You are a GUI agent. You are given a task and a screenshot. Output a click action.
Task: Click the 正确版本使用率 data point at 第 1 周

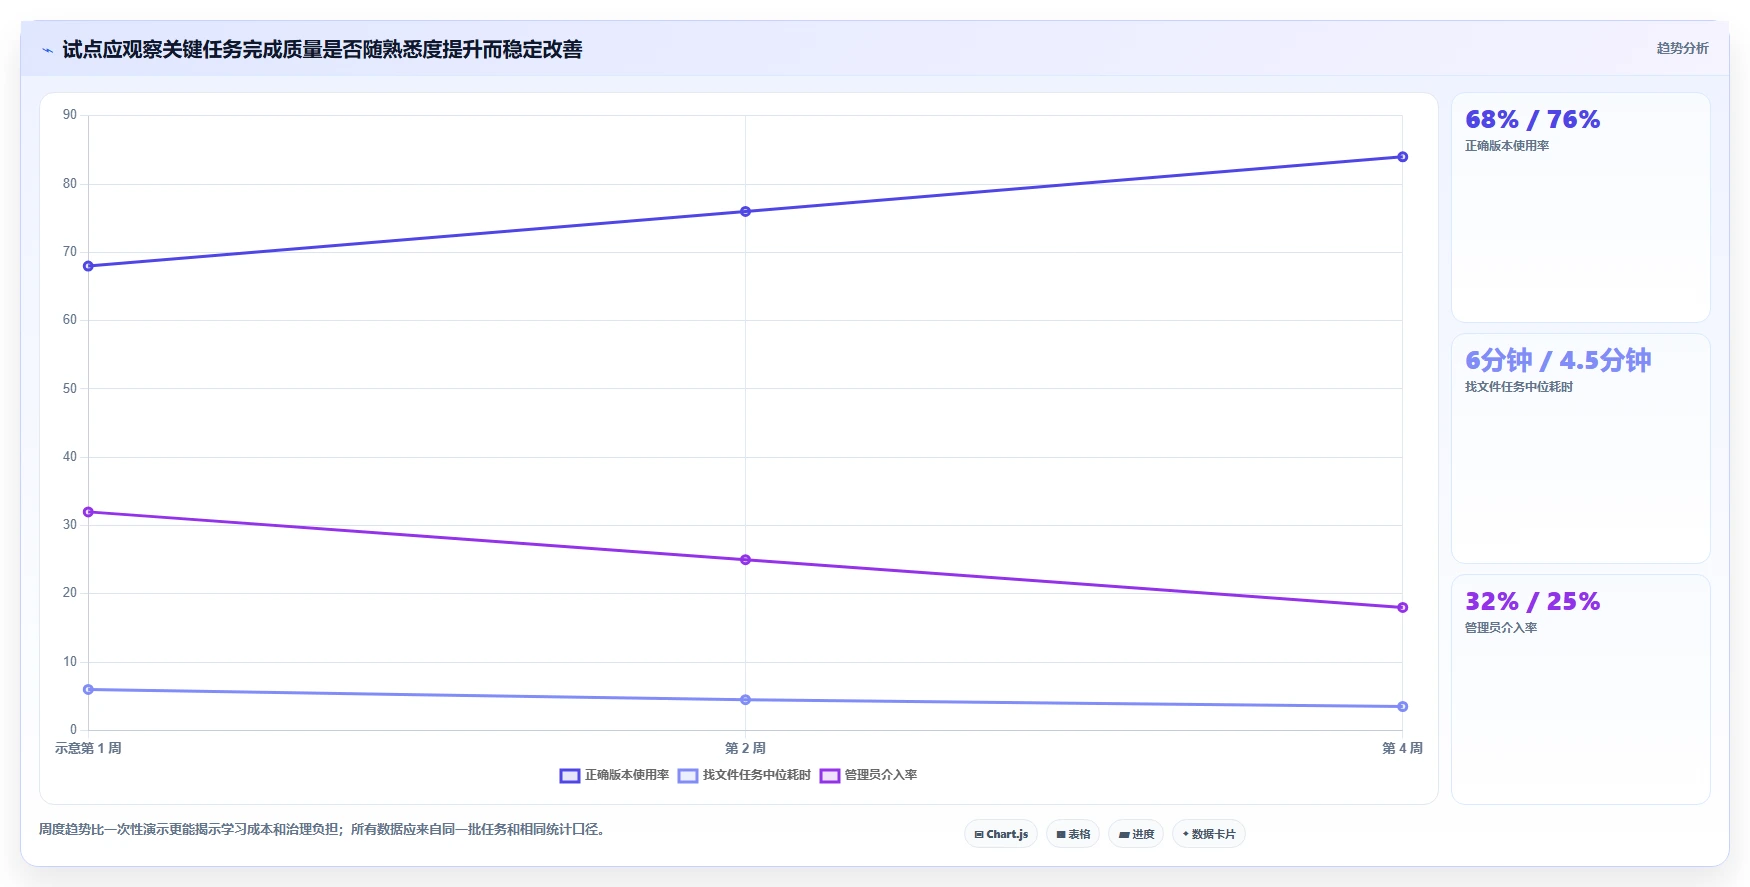click(x=88, y=266)
